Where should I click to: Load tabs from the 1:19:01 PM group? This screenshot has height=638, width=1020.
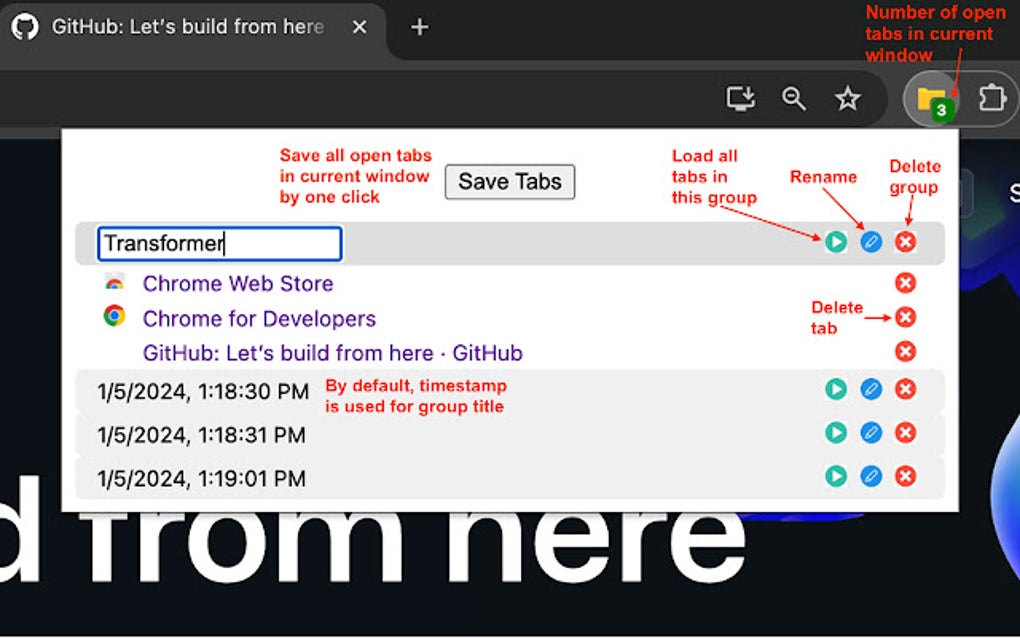(x=835, y=478)
